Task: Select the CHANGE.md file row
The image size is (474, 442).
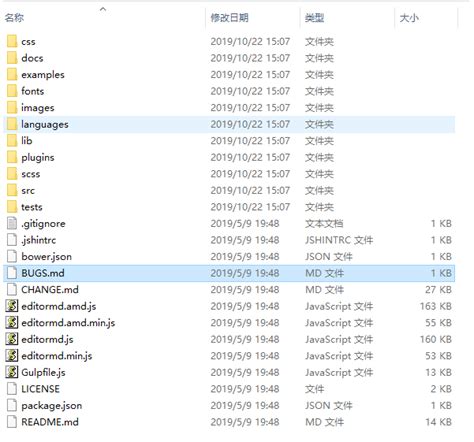Action: [x=229, y=290]
